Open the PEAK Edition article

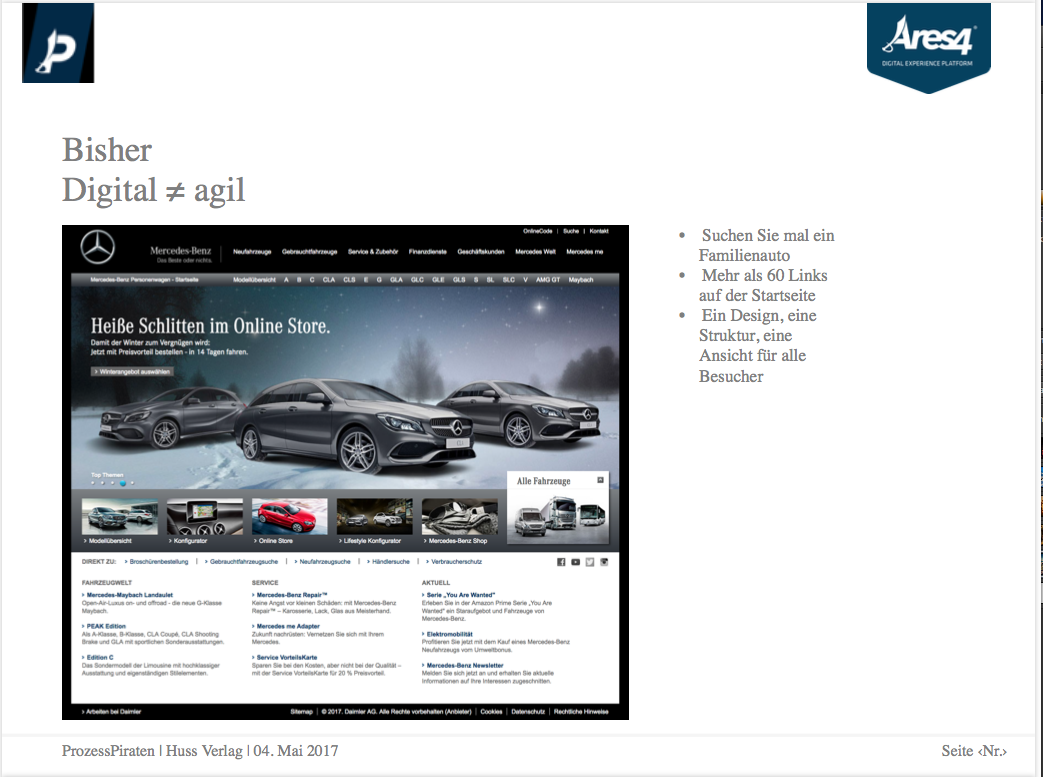click(x=106, y=626)
